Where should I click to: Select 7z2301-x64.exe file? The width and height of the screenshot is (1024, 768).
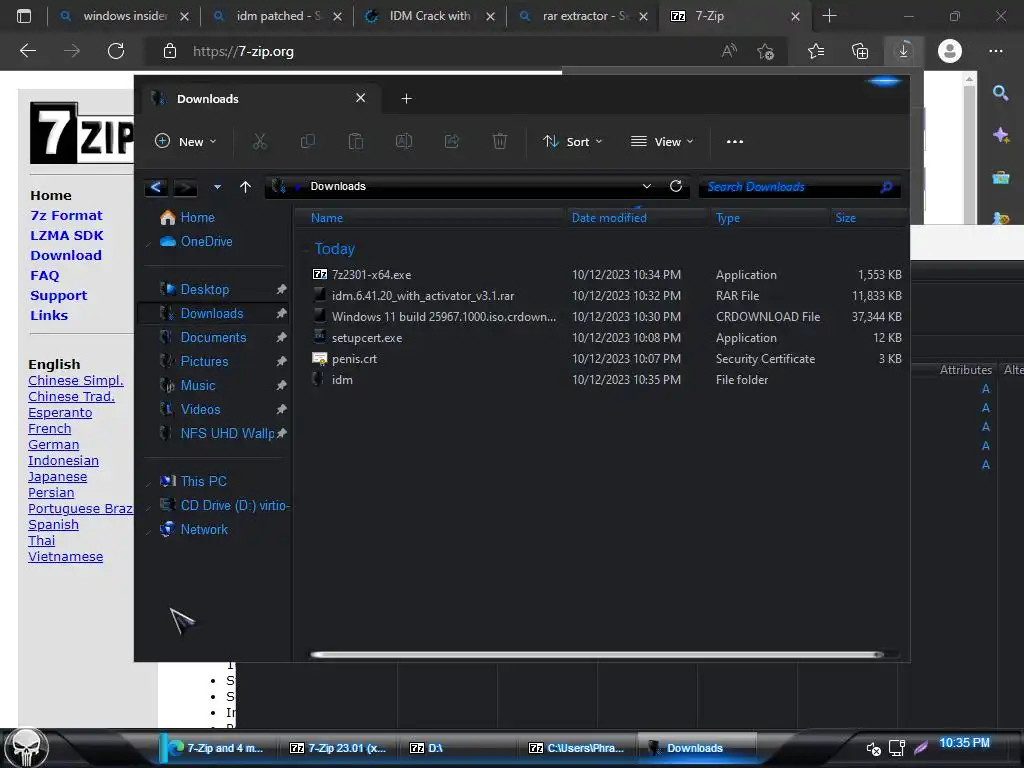tap(371, 275)
